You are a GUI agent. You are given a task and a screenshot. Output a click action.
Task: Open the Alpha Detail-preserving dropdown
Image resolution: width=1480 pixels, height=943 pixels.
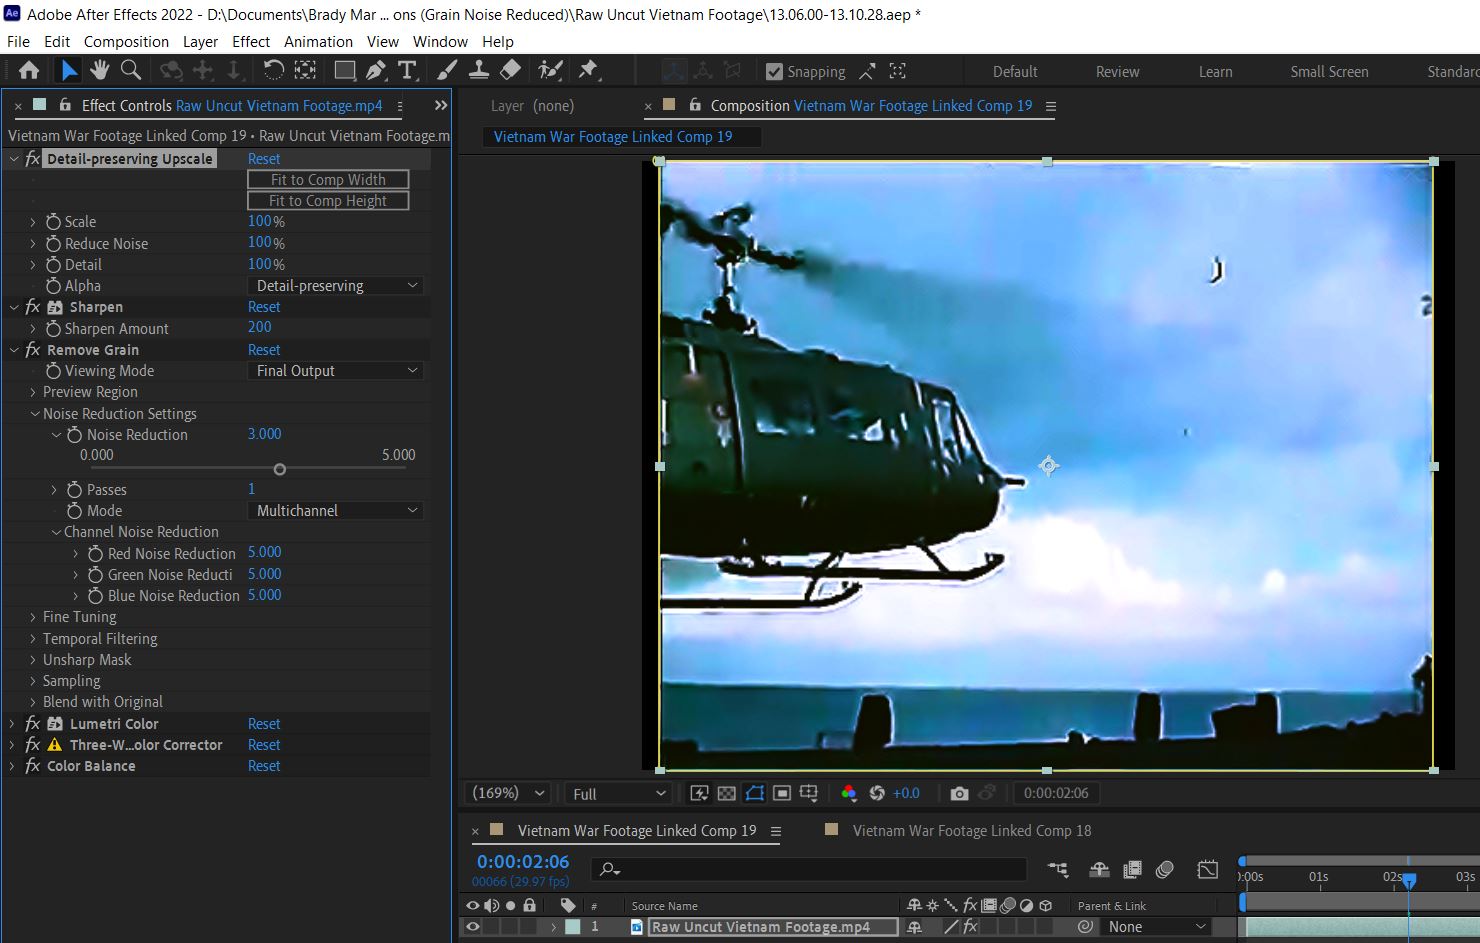pos(336,286)
